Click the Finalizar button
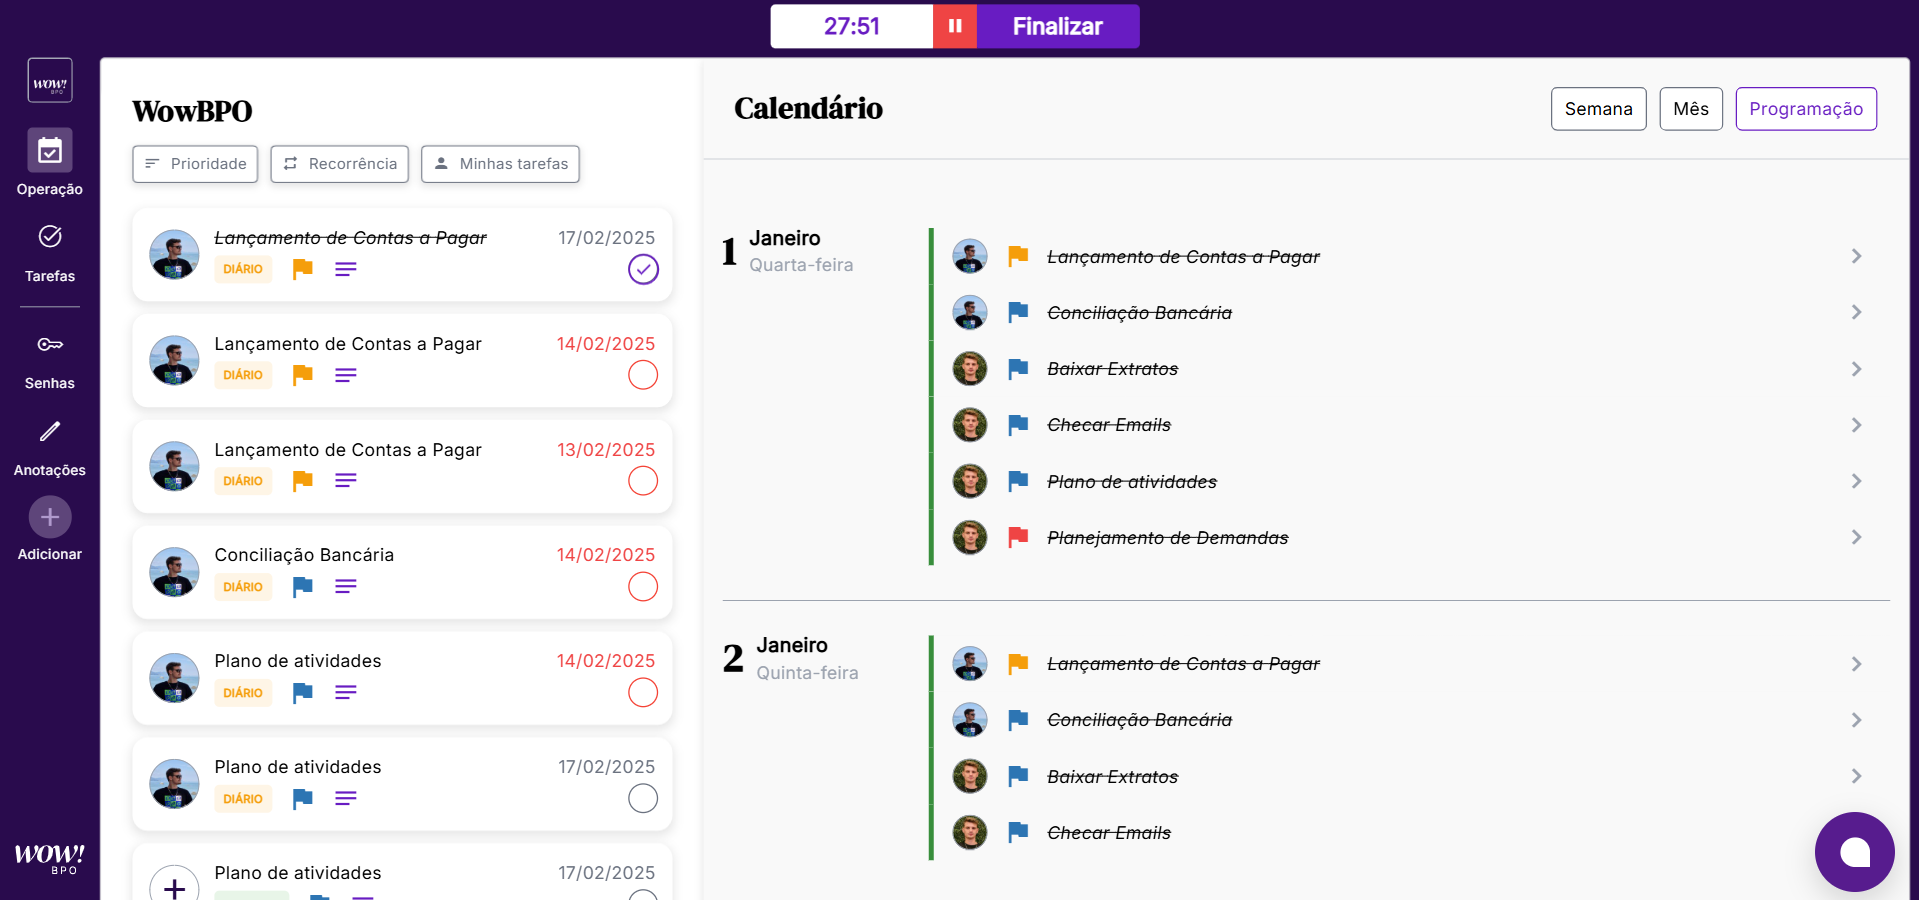 (1057, 26)
